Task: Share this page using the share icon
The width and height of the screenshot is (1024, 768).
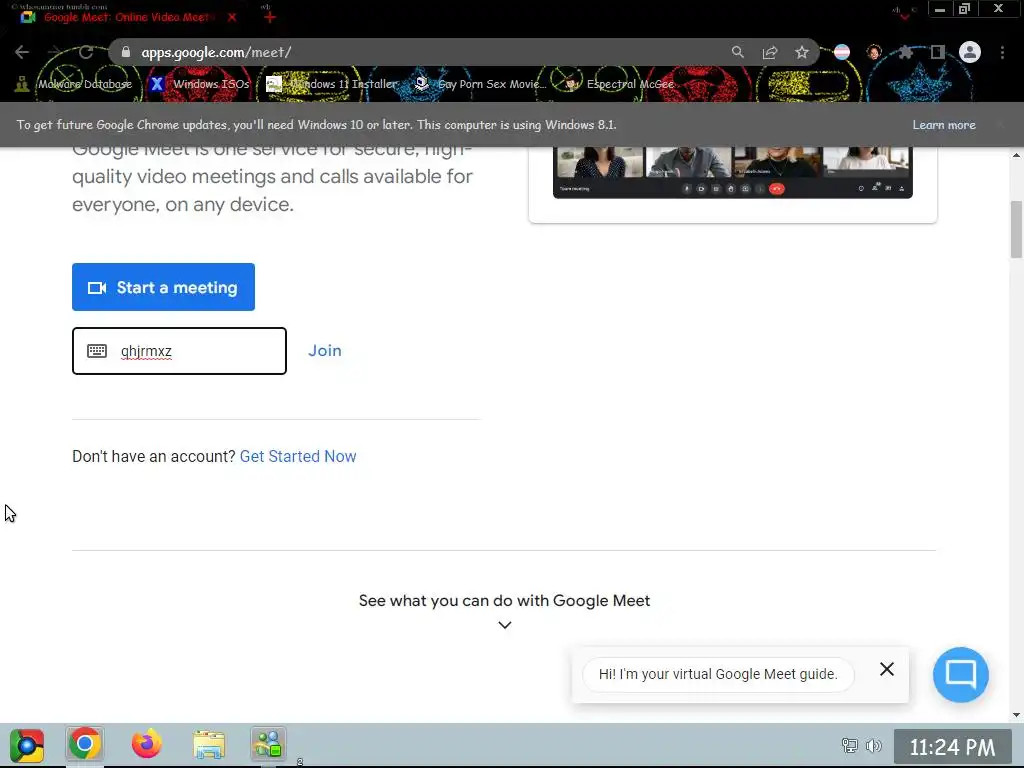Action: (770, 52)
